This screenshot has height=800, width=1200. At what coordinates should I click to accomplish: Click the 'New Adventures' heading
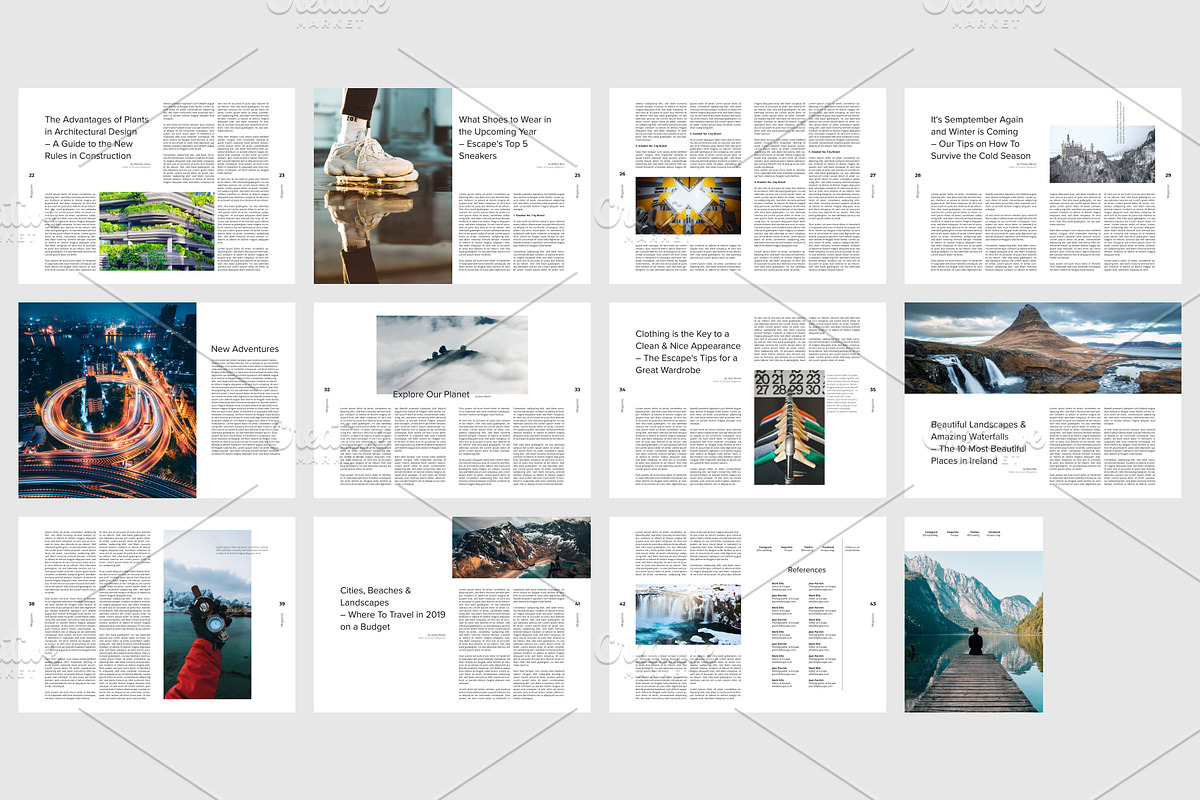pyautogui.click(x=245, y=349)
